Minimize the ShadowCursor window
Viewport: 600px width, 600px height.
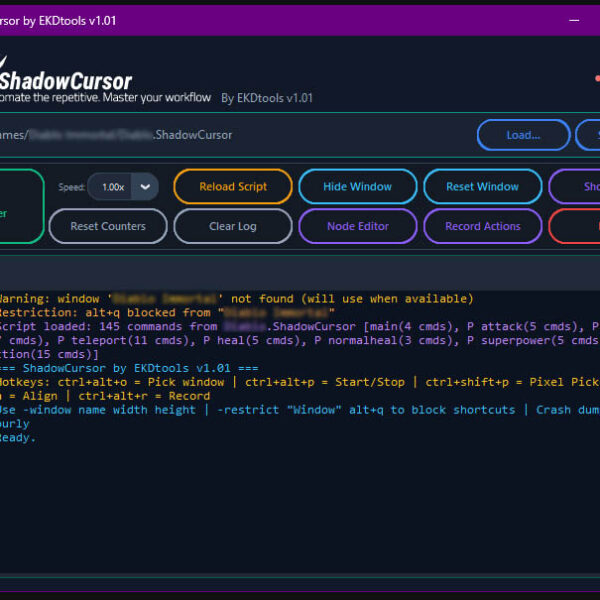[574, 20]
